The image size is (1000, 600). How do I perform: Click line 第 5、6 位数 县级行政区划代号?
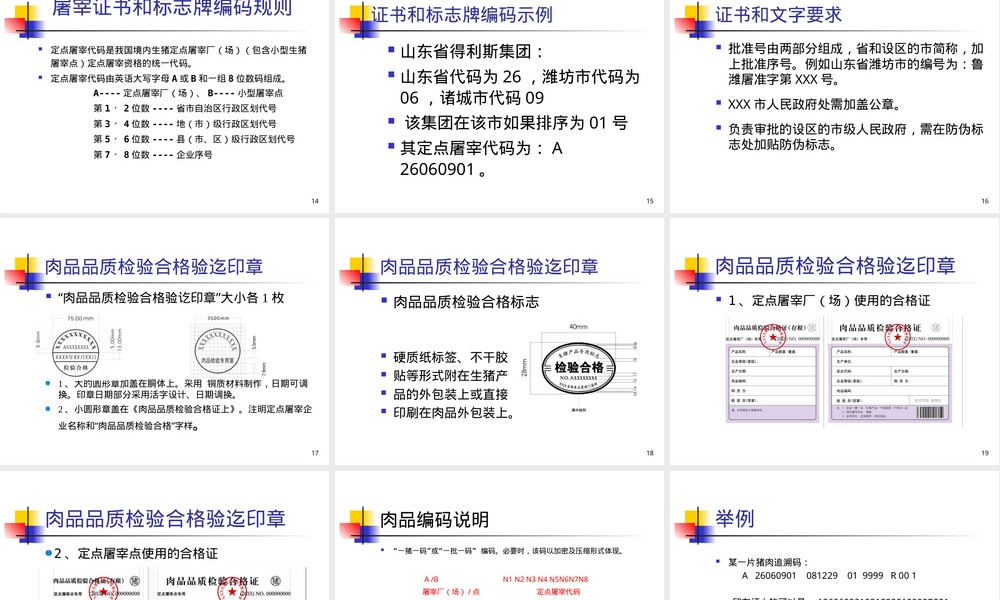(194, 139)
